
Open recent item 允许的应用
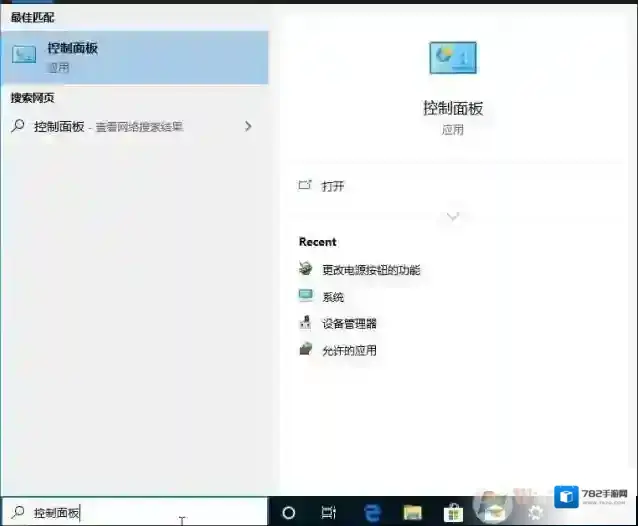point(349,351)
